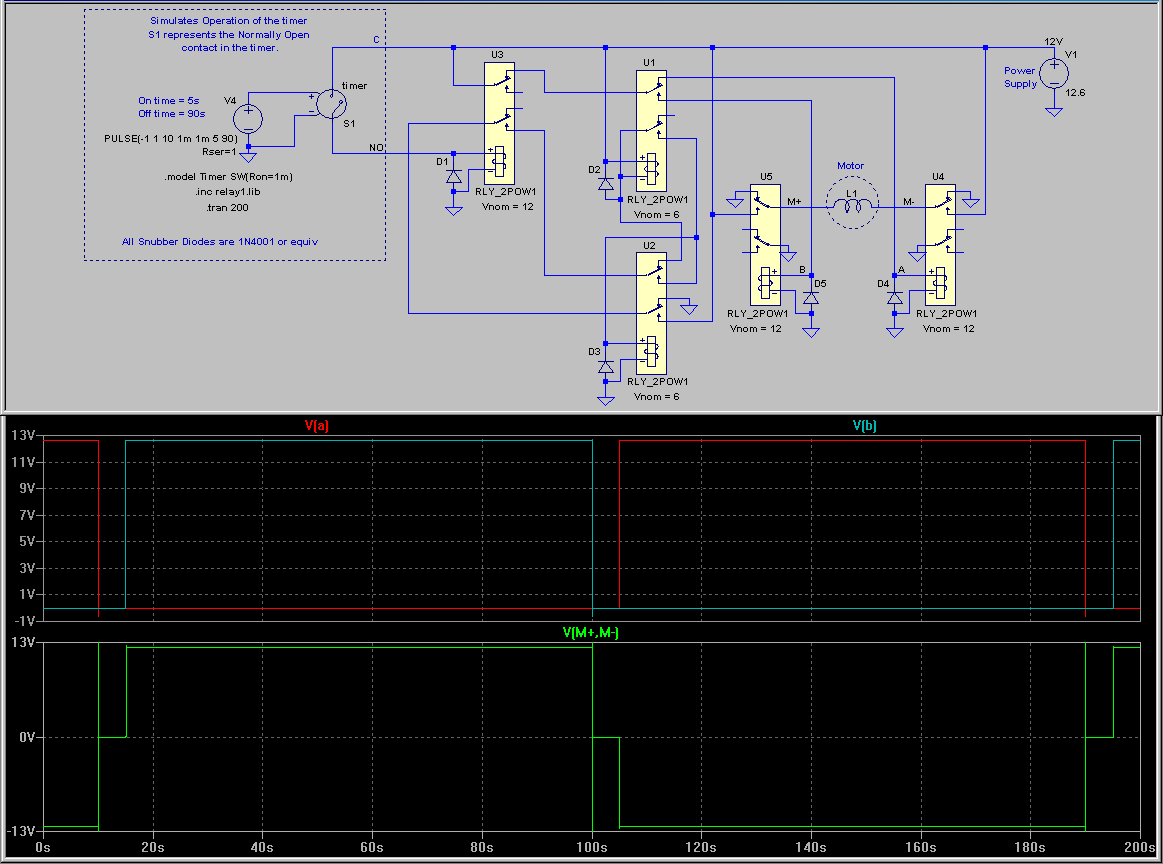Select diode D2 symbol
Screen dimensions: 1163x864
[606, 183]
